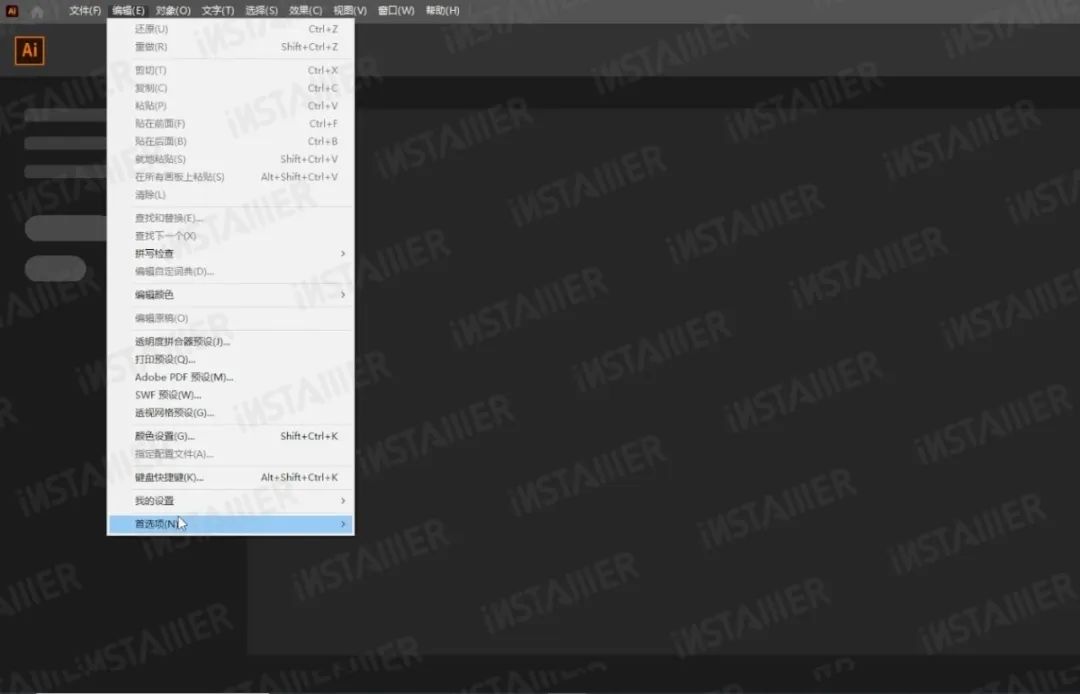This screenshot has height=694, width=1080.
Task: Select 剪切(T) menu entry
Action: tap(231, 70)
